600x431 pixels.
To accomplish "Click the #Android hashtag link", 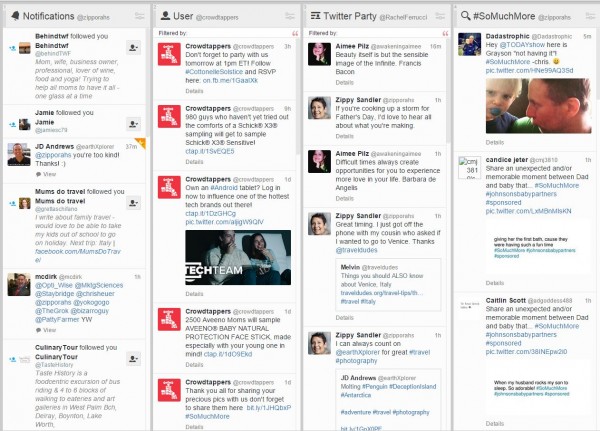I will point(224,188).
